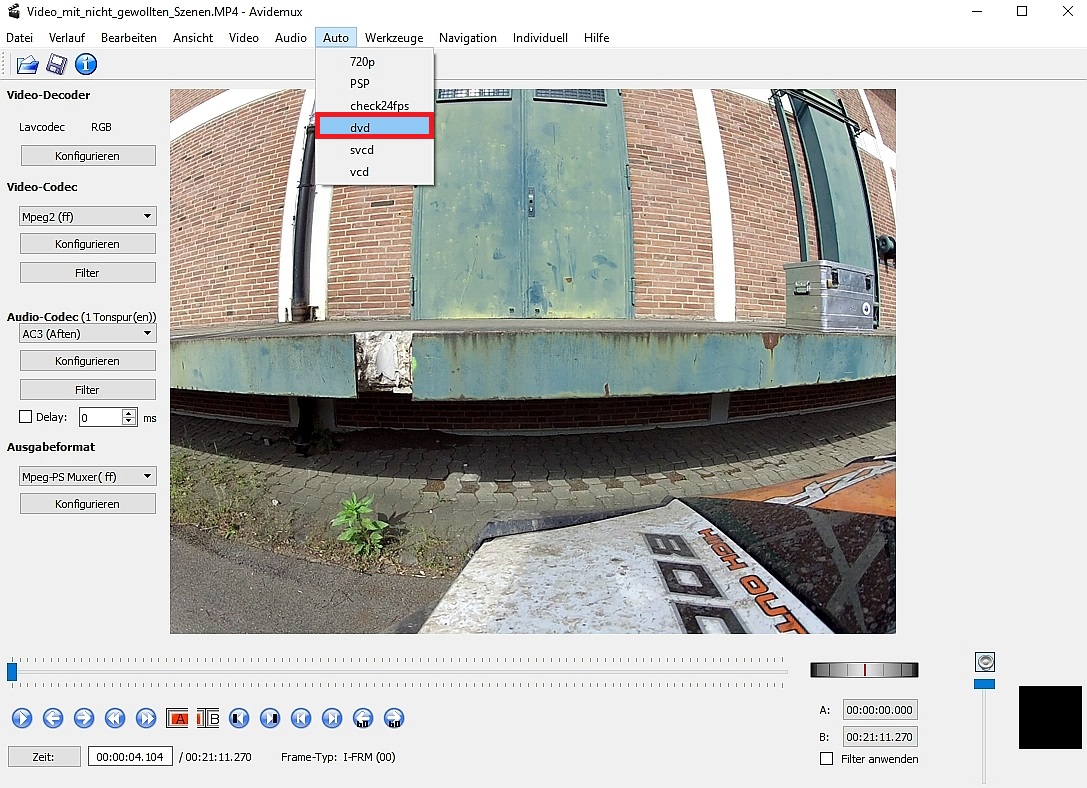Jump forward 60 seconds icon

click(x=394, y=718)
